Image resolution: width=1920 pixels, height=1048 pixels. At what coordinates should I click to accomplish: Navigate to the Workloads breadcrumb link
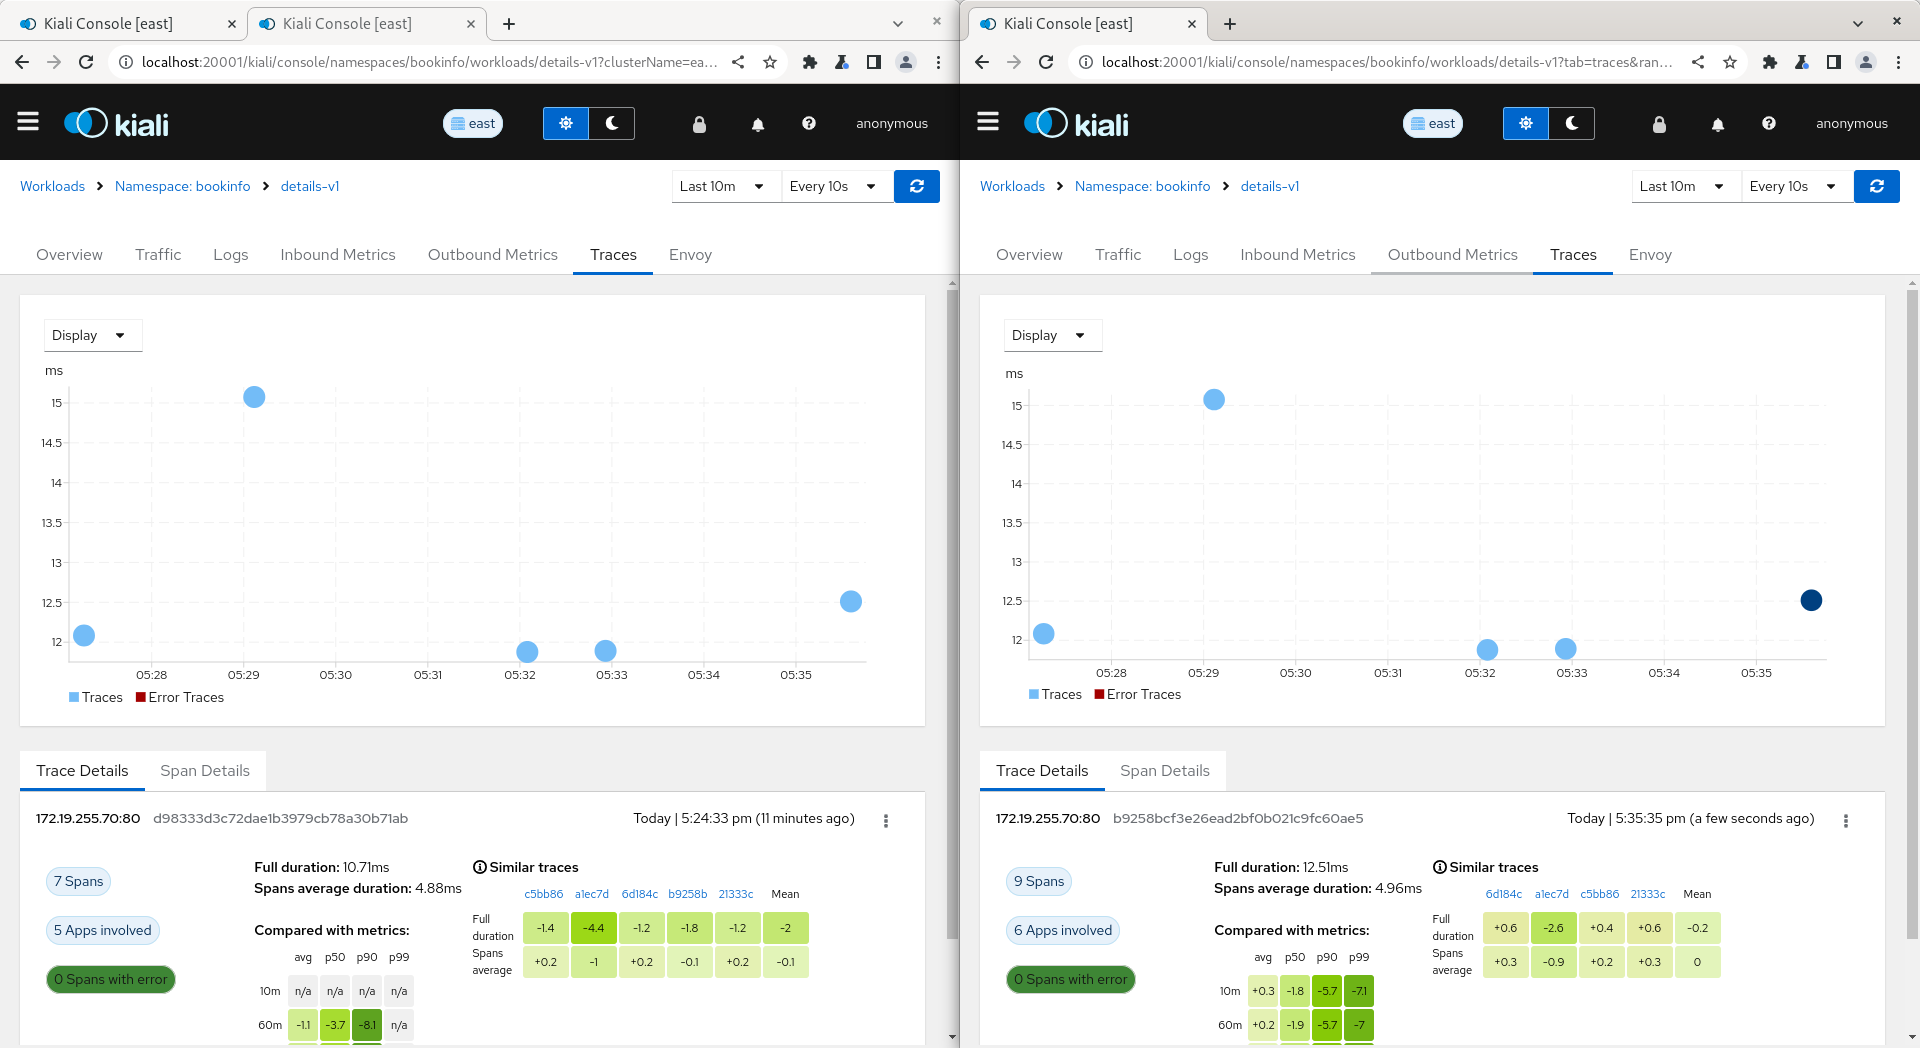[x=52, y=186]
